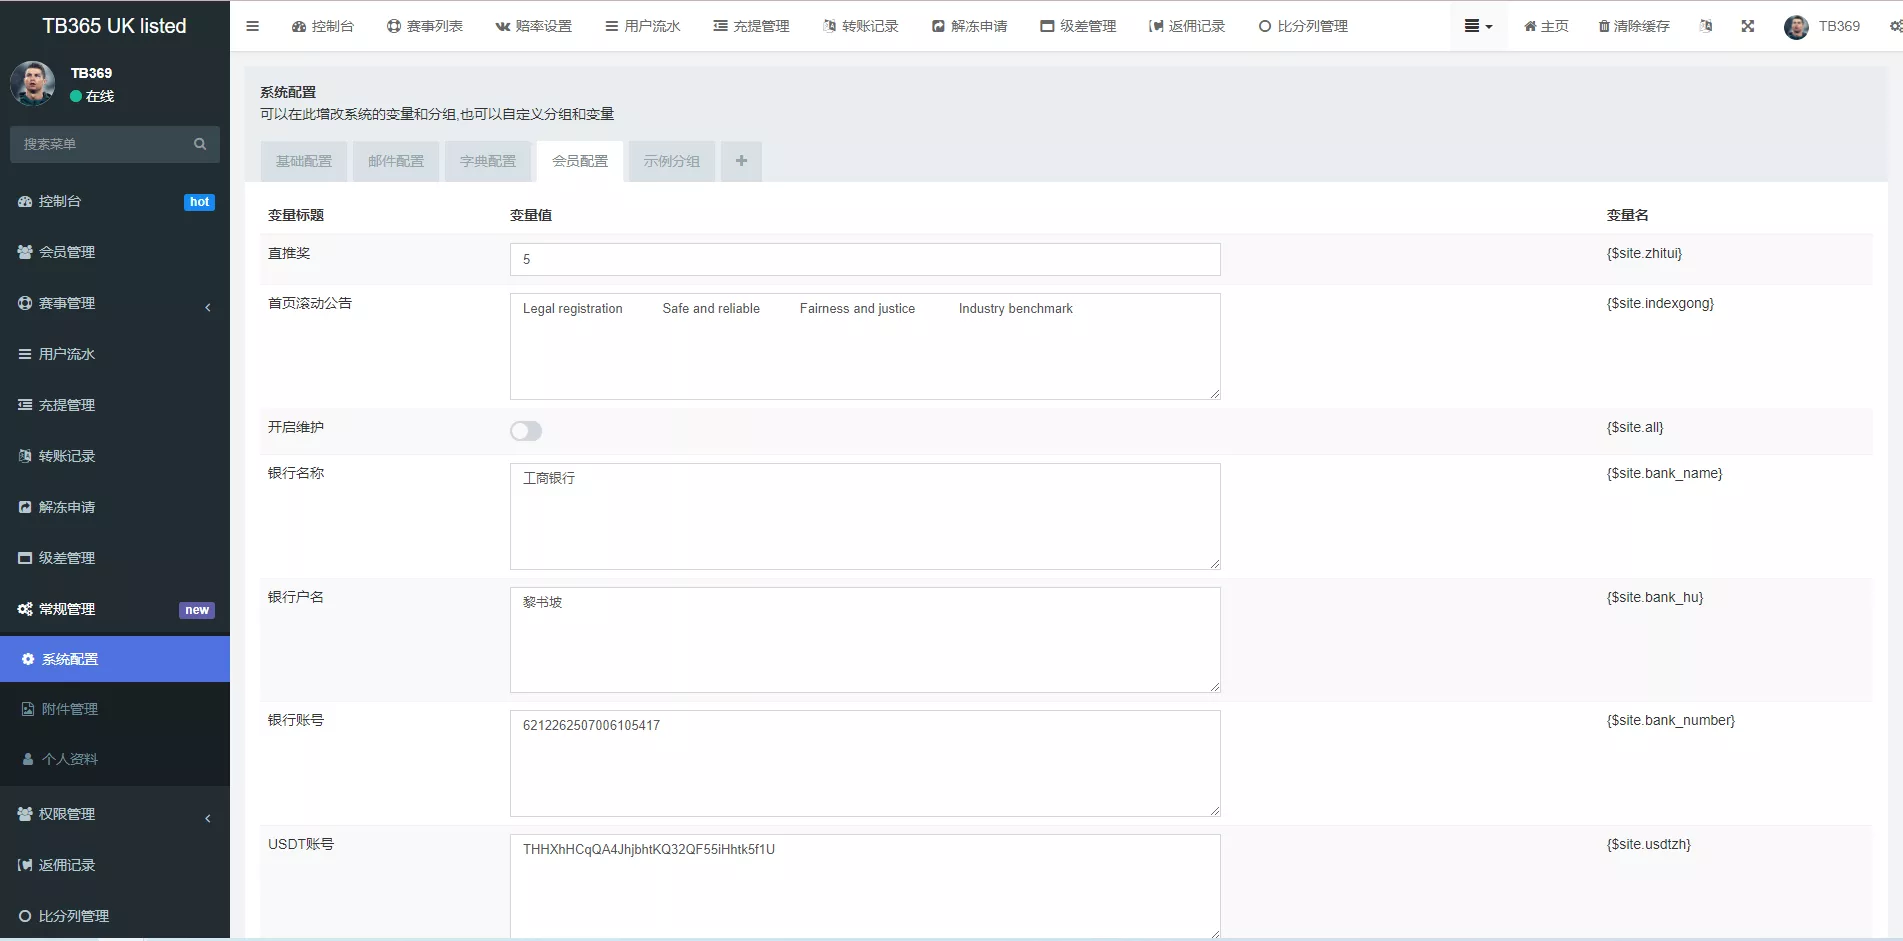This screenshot has width=1903, height=941.
Task: Expand the 赛事管理 sidebar chevron
Action: [207, 307]
